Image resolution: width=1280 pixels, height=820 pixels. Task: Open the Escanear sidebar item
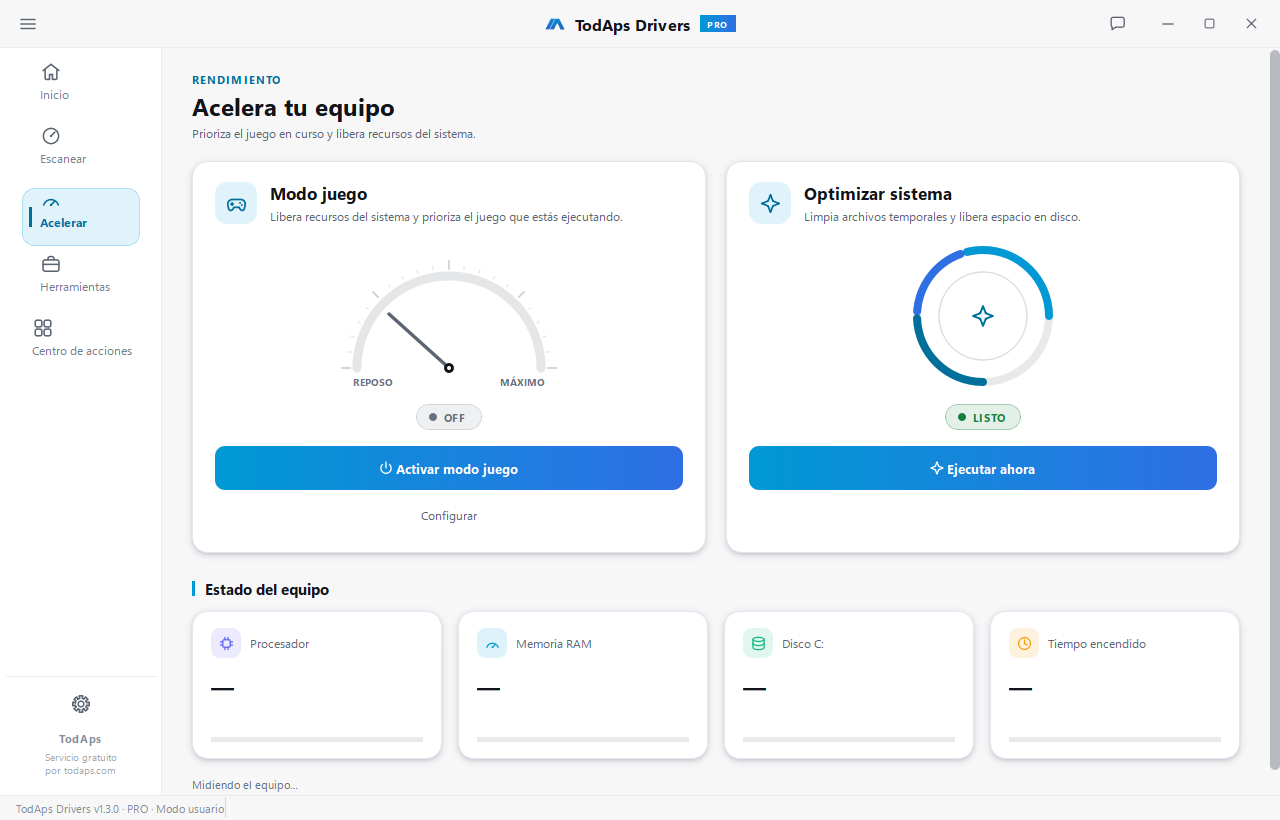pyautogui.click(x=63, y=146)
